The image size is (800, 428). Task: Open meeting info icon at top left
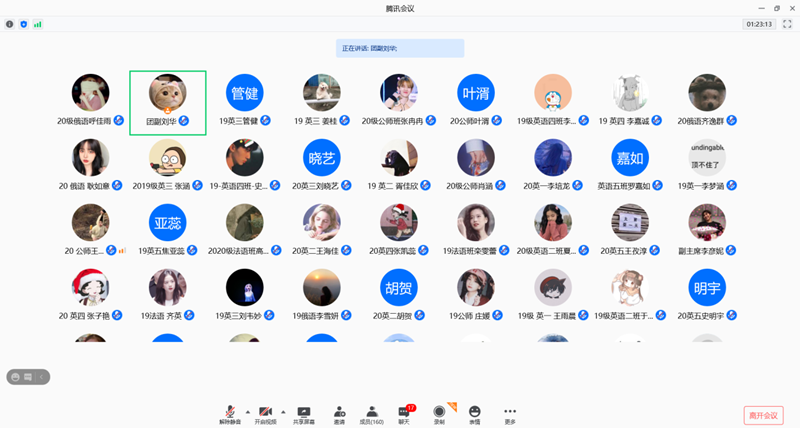(x=10, y=24)
